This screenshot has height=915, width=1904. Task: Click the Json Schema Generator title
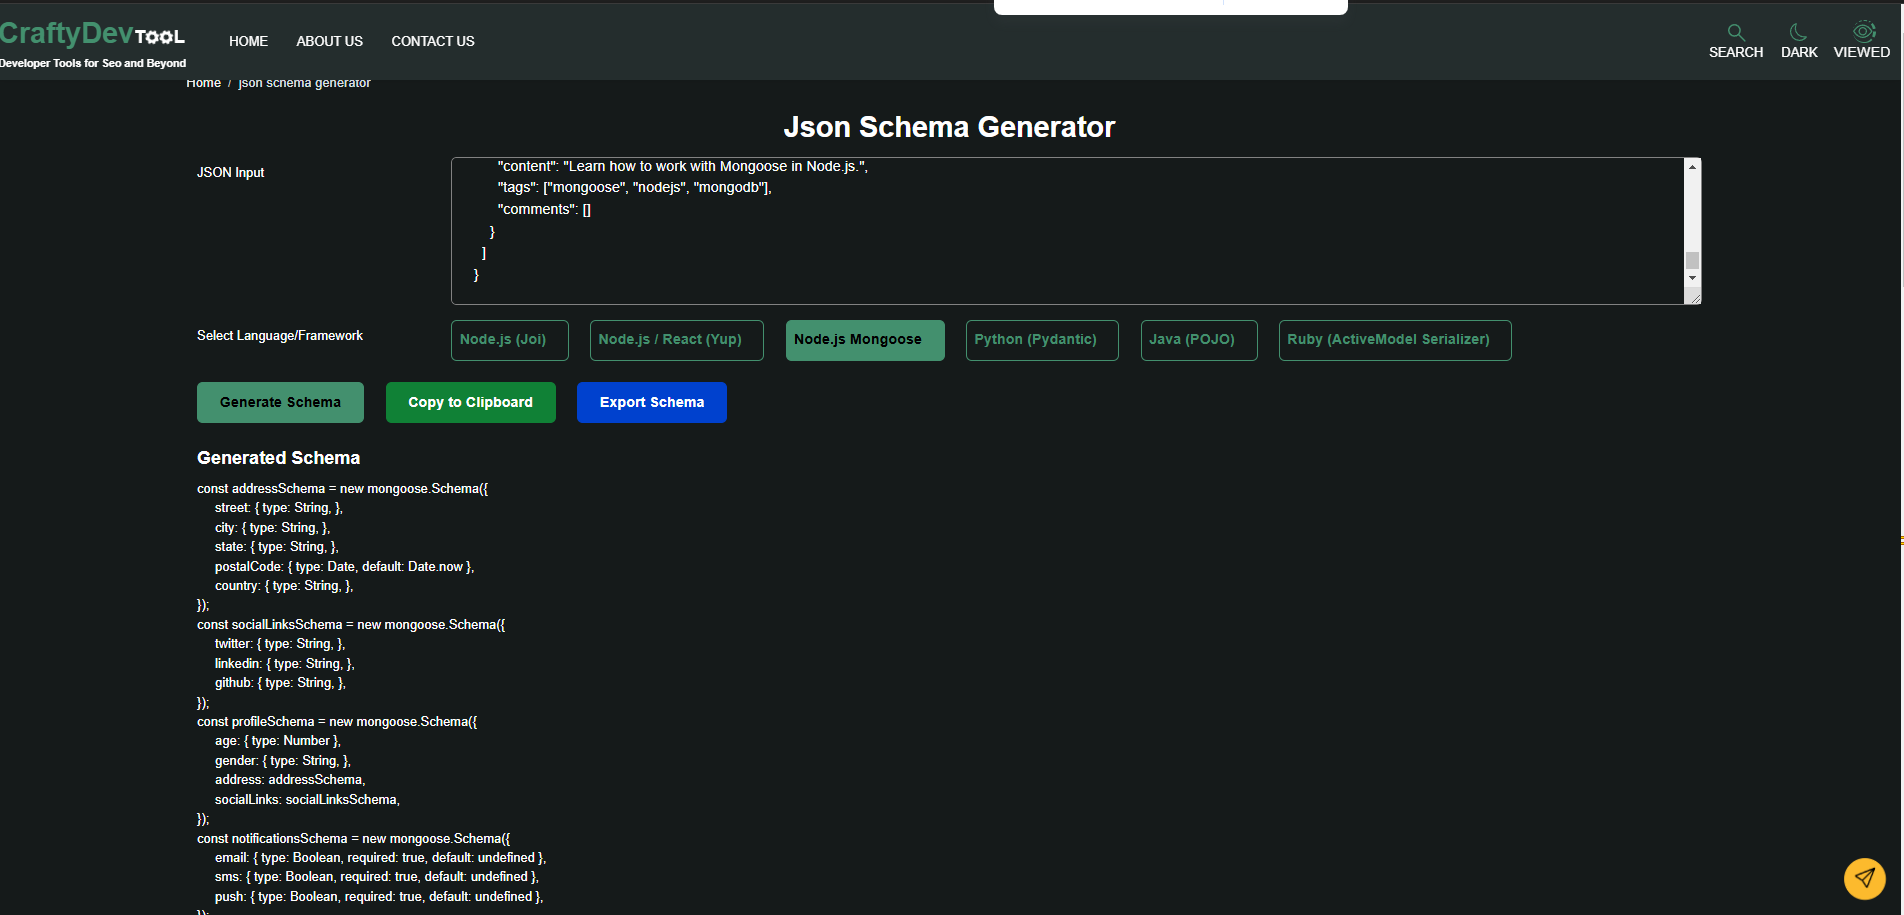click(949, 127)
